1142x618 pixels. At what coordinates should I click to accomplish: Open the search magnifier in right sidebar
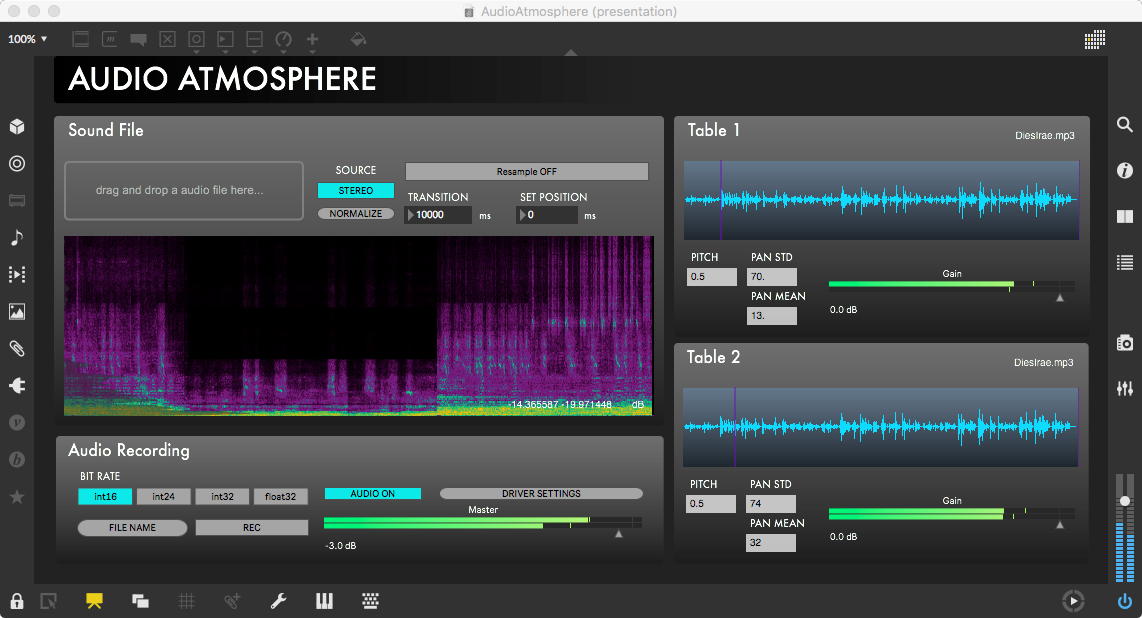1125,125
